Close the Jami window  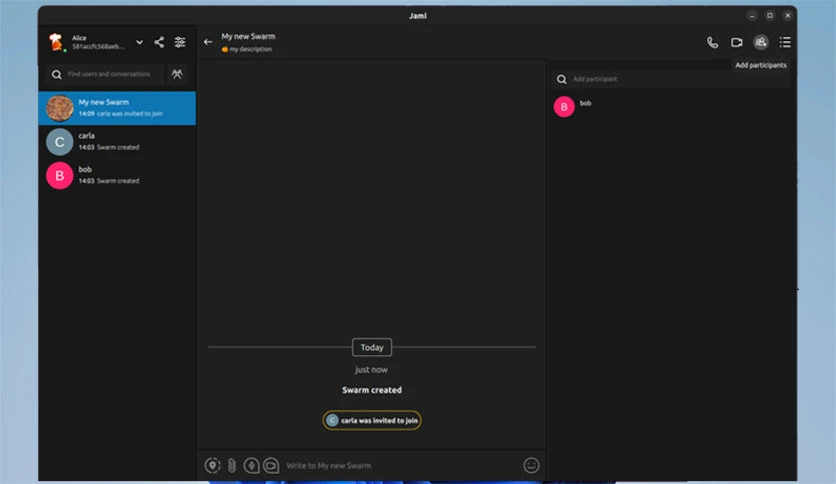tap(787, 15)
